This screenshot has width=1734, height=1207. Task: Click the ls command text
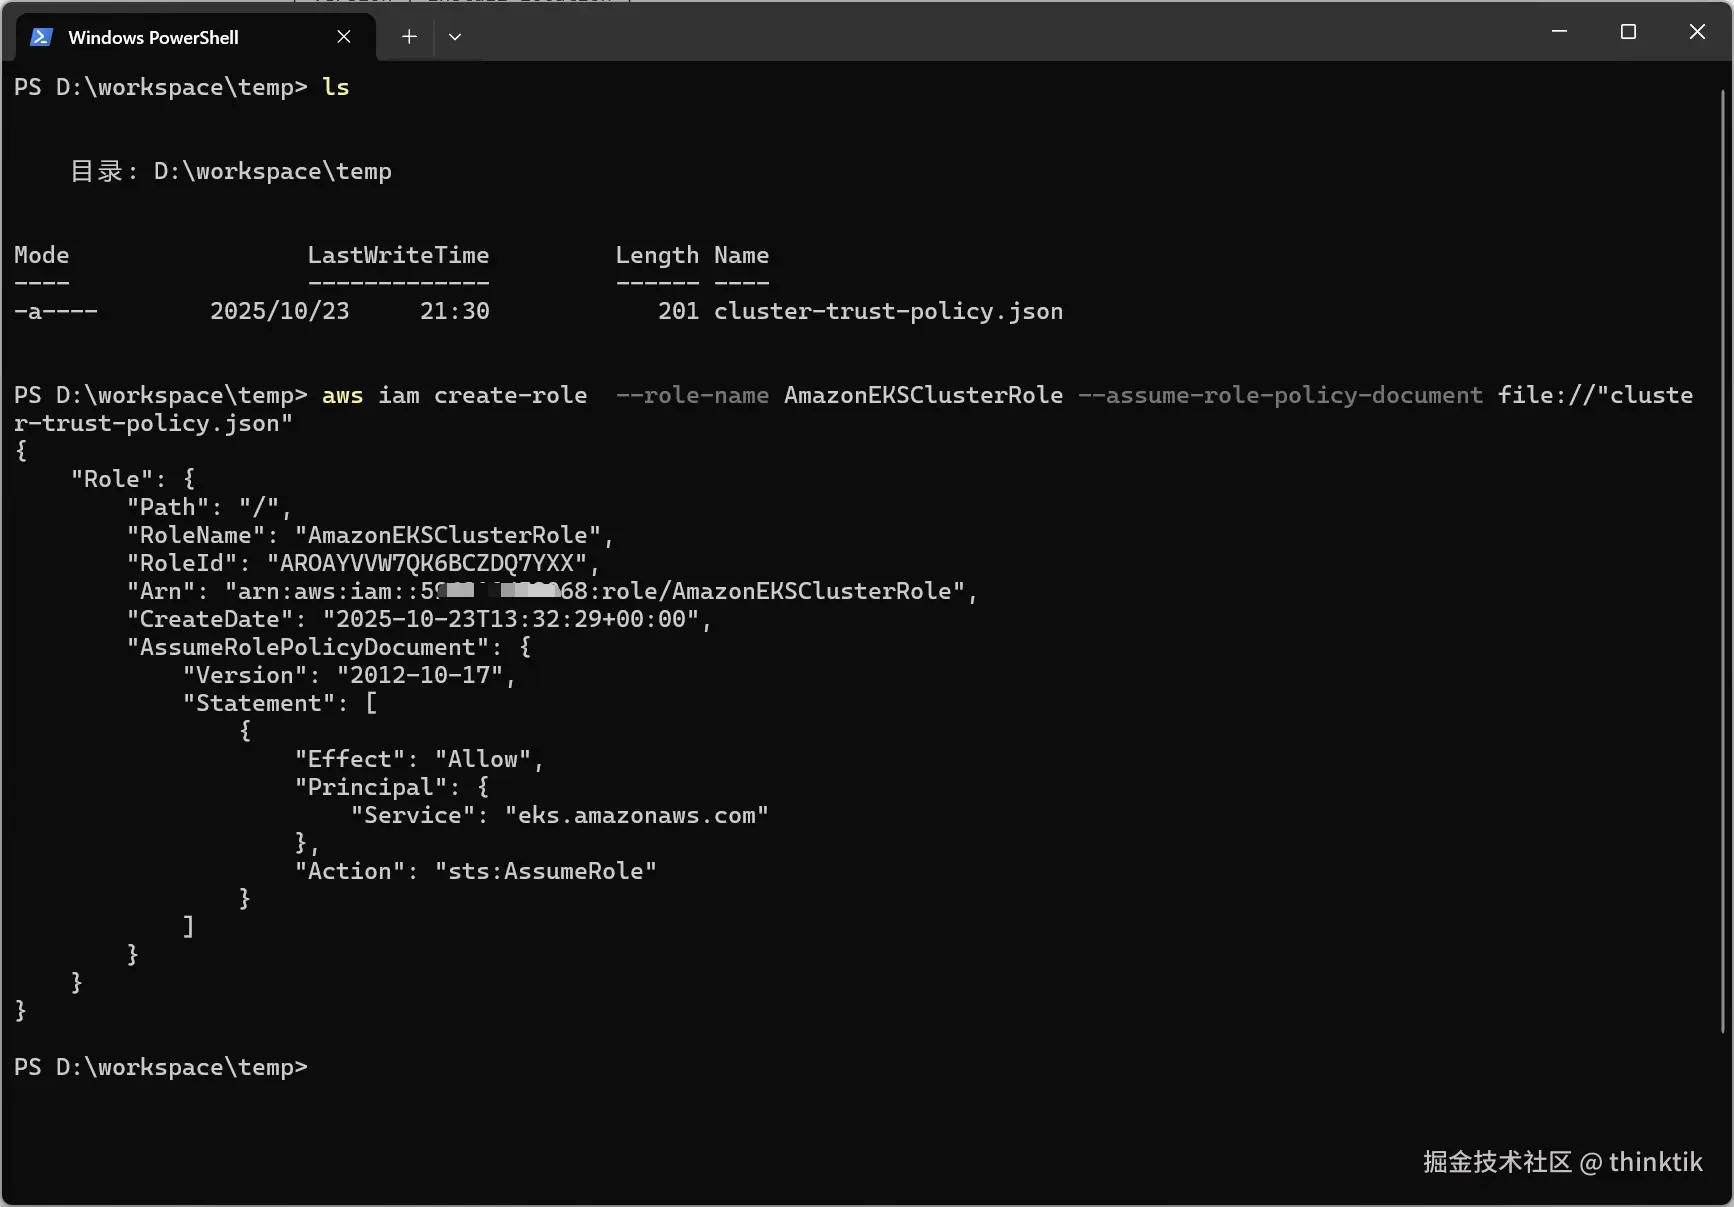pos(336,88)
